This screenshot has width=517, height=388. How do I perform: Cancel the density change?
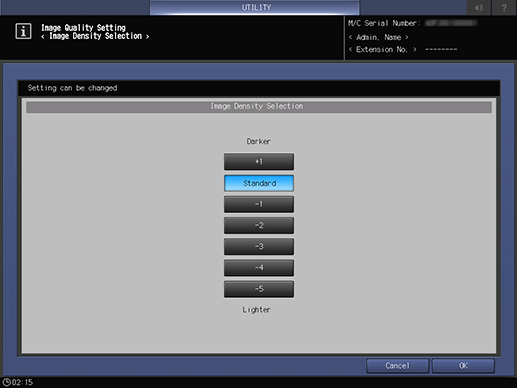point(397,366)
